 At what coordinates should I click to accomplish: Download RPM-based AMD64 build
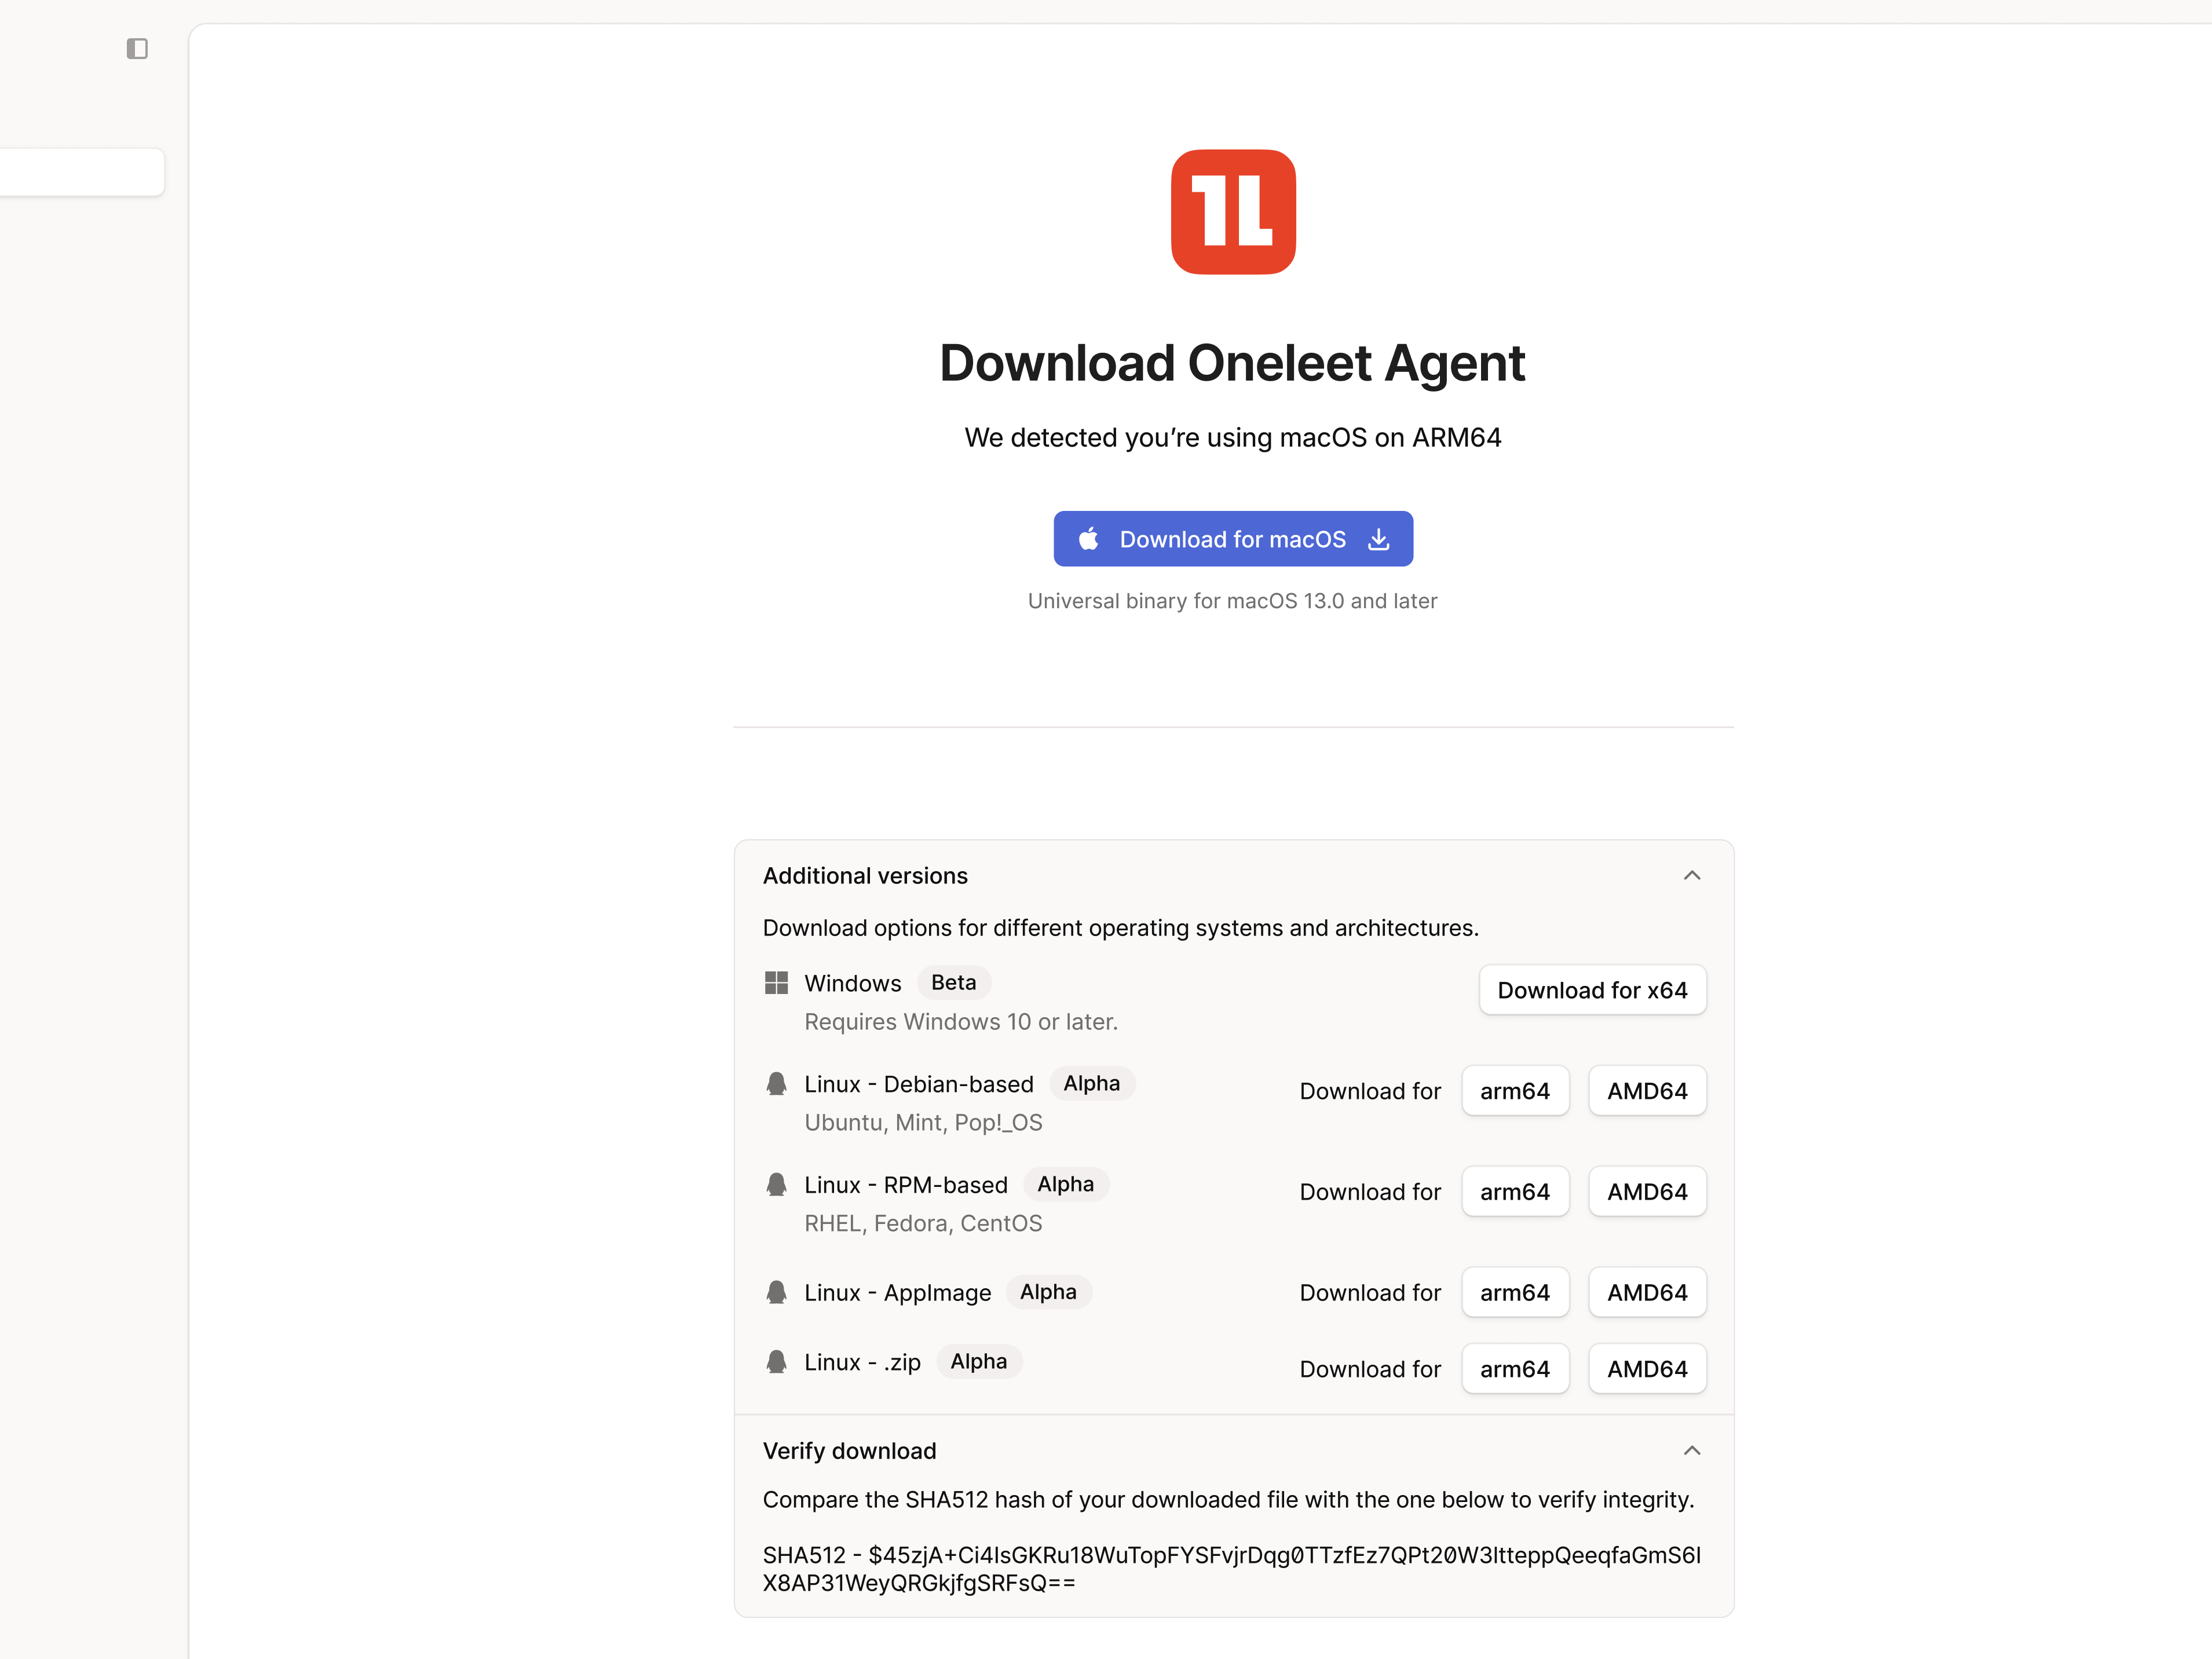tap(1647, 1192)
